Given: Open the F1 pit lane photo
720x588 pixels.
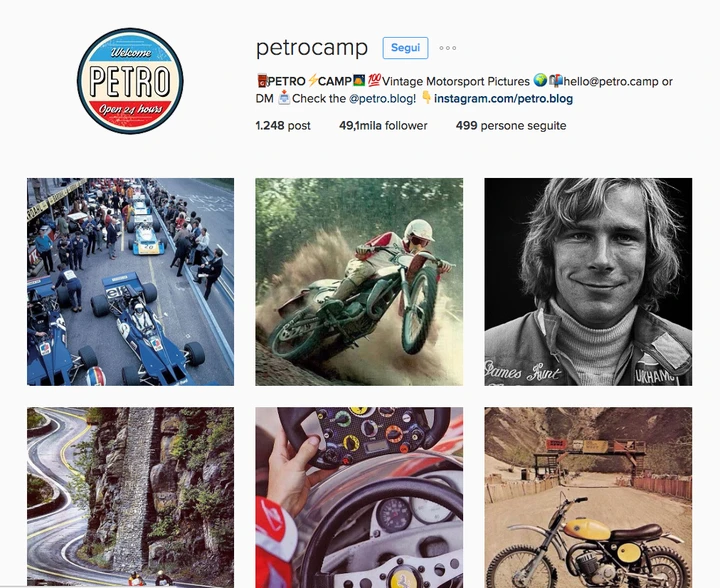Looking at the screenshot, I should pyautogui.click(x=130, y=282).
